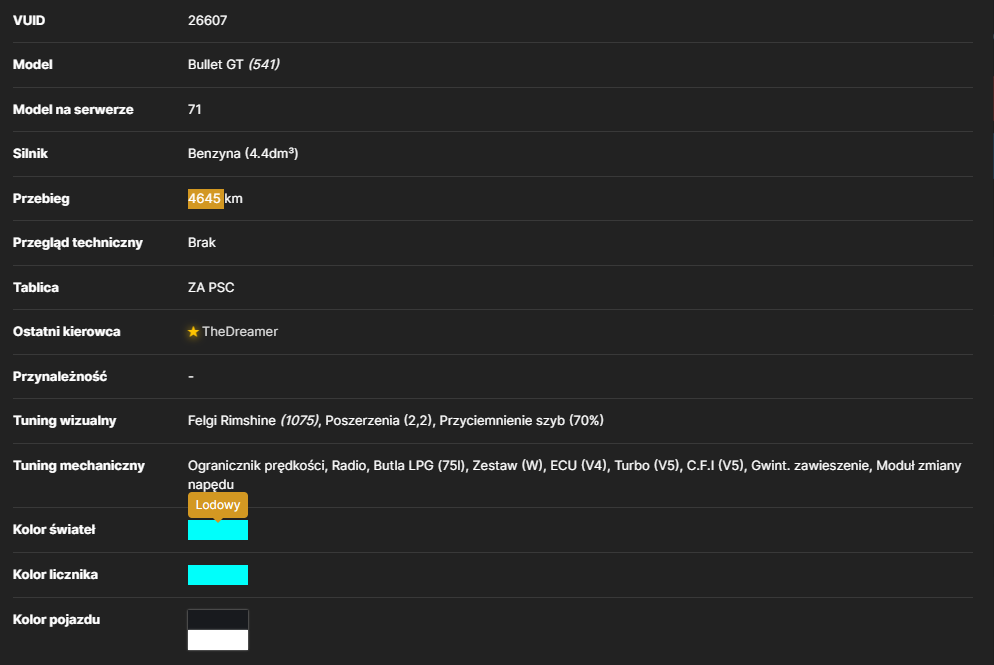Click the Kolor licznika row label
The image size is (994, 665).
click(55, 575)
